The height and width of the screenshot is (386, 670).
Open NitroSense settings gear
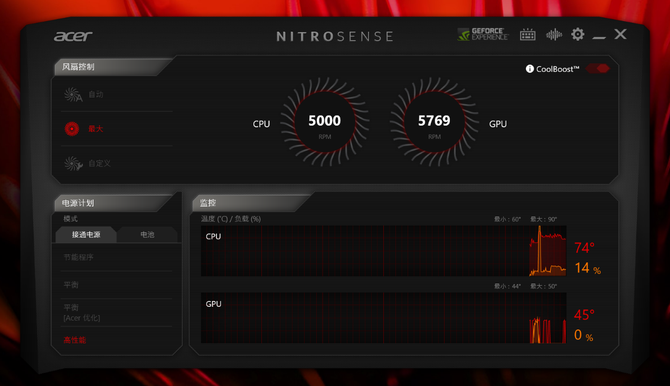[x=578, y=34]
